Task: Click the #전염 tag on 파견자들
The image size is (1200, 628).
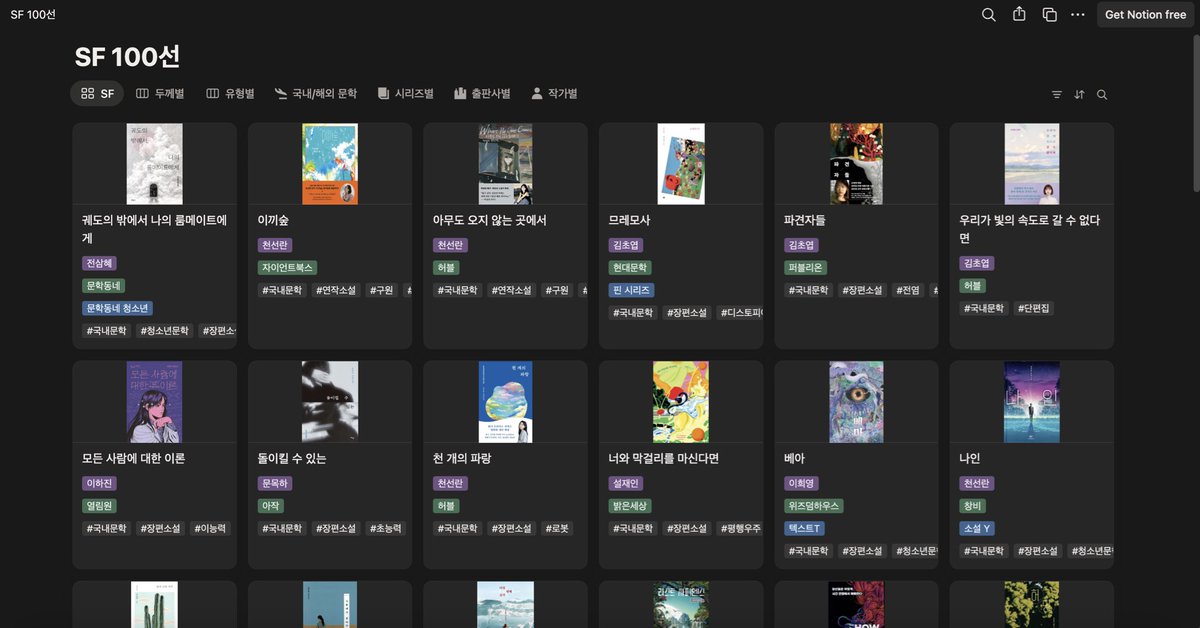Action: [907, 290]
